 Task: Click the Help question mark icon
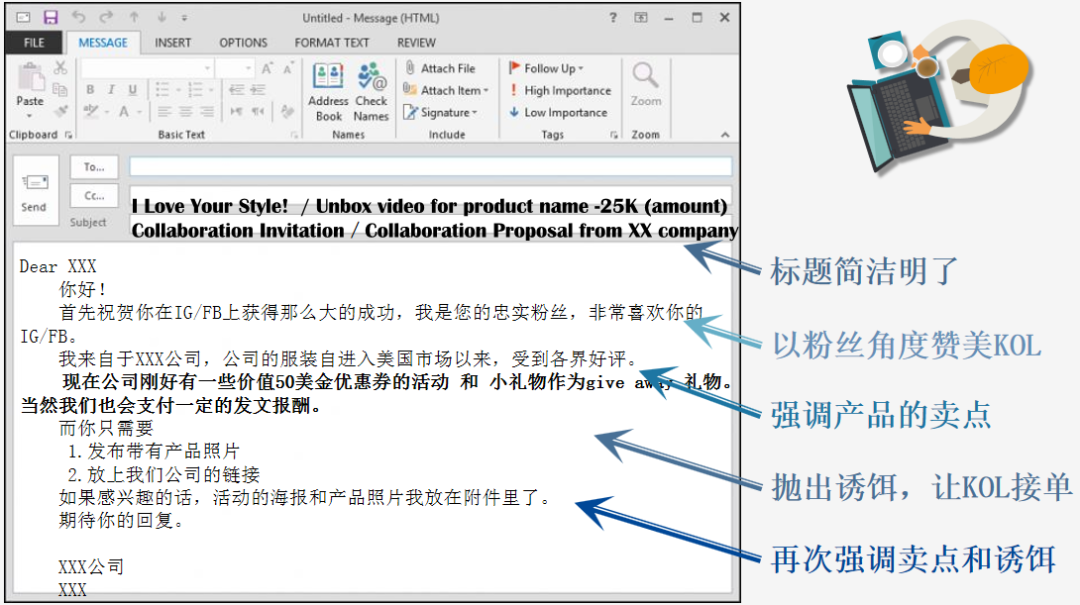click(x=612, y=18)
